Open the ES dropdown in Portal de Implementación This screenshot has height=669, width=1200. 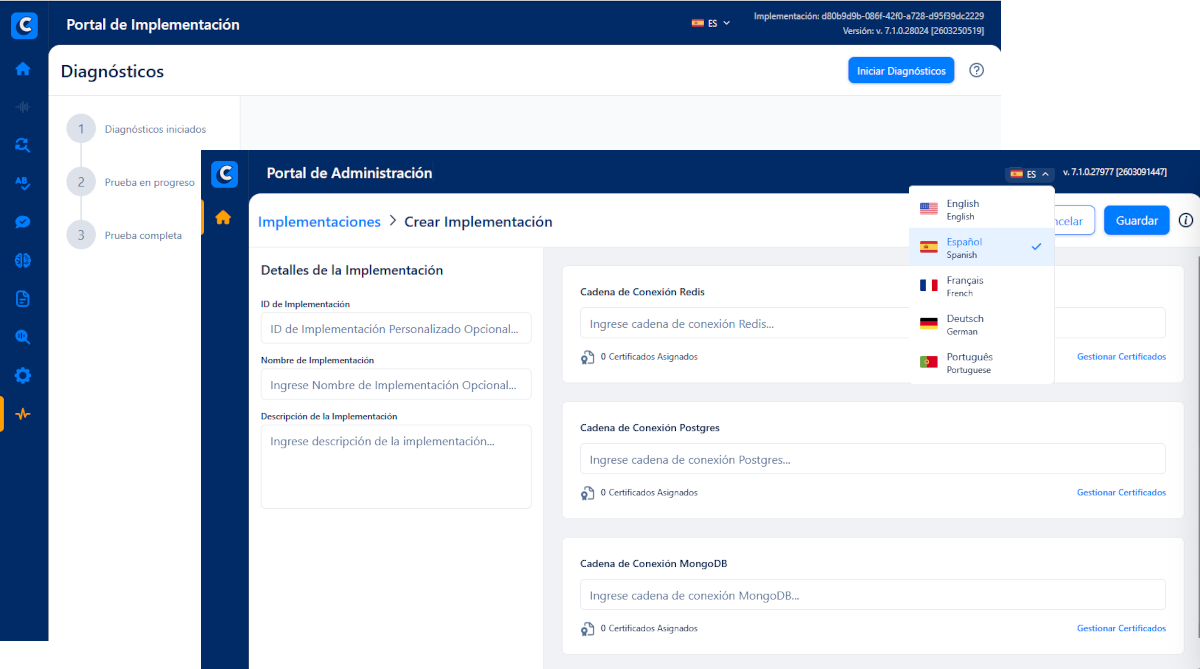click(711, 22)
